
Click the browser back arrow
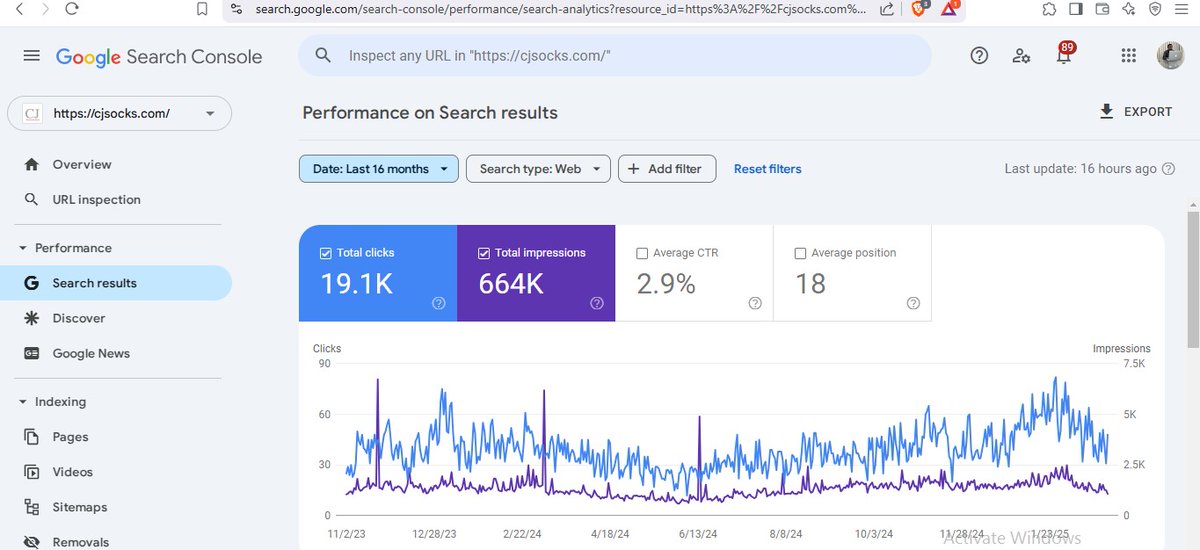point(20,9)
